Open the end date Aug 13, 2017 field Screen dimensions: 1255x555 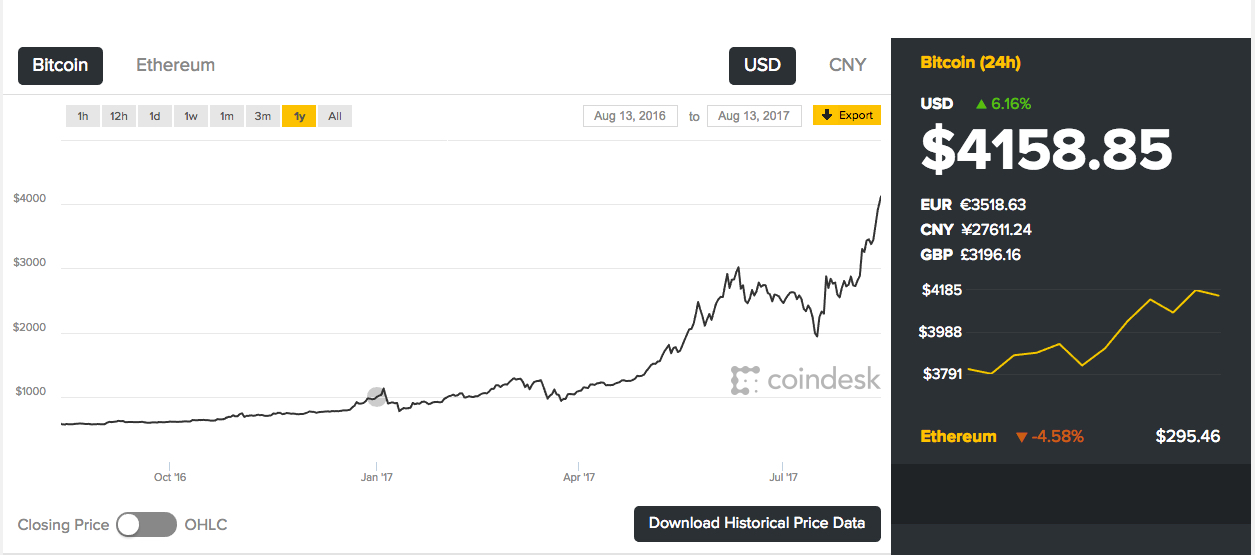pos(754,116)
